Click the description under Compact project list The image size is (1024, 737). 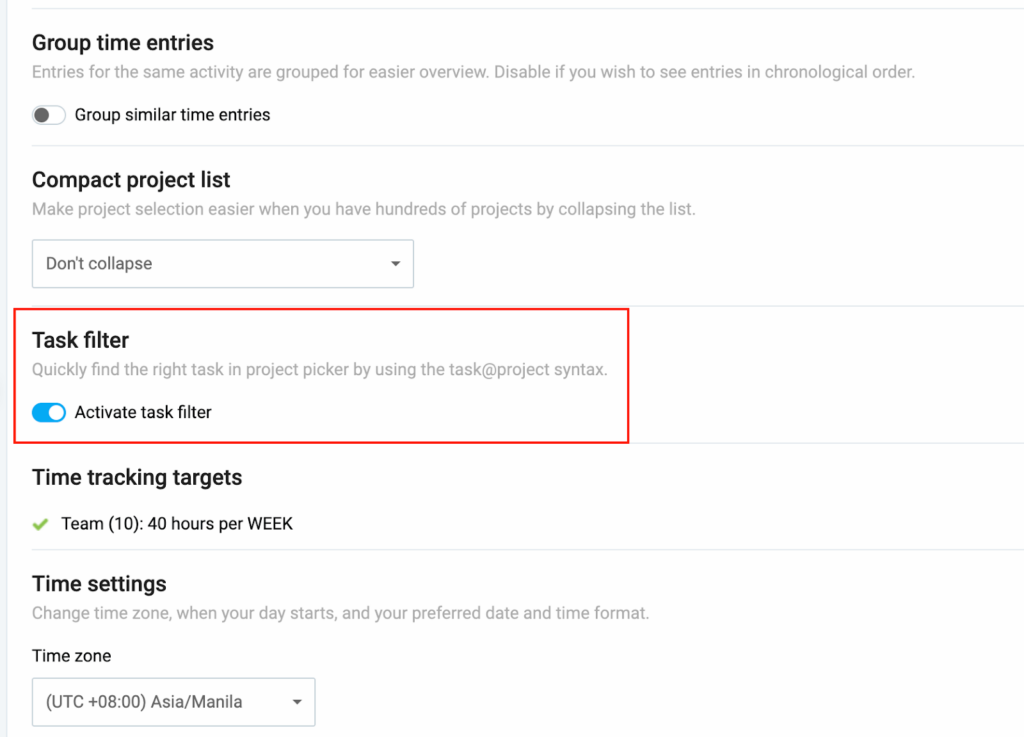pos(363,209)
